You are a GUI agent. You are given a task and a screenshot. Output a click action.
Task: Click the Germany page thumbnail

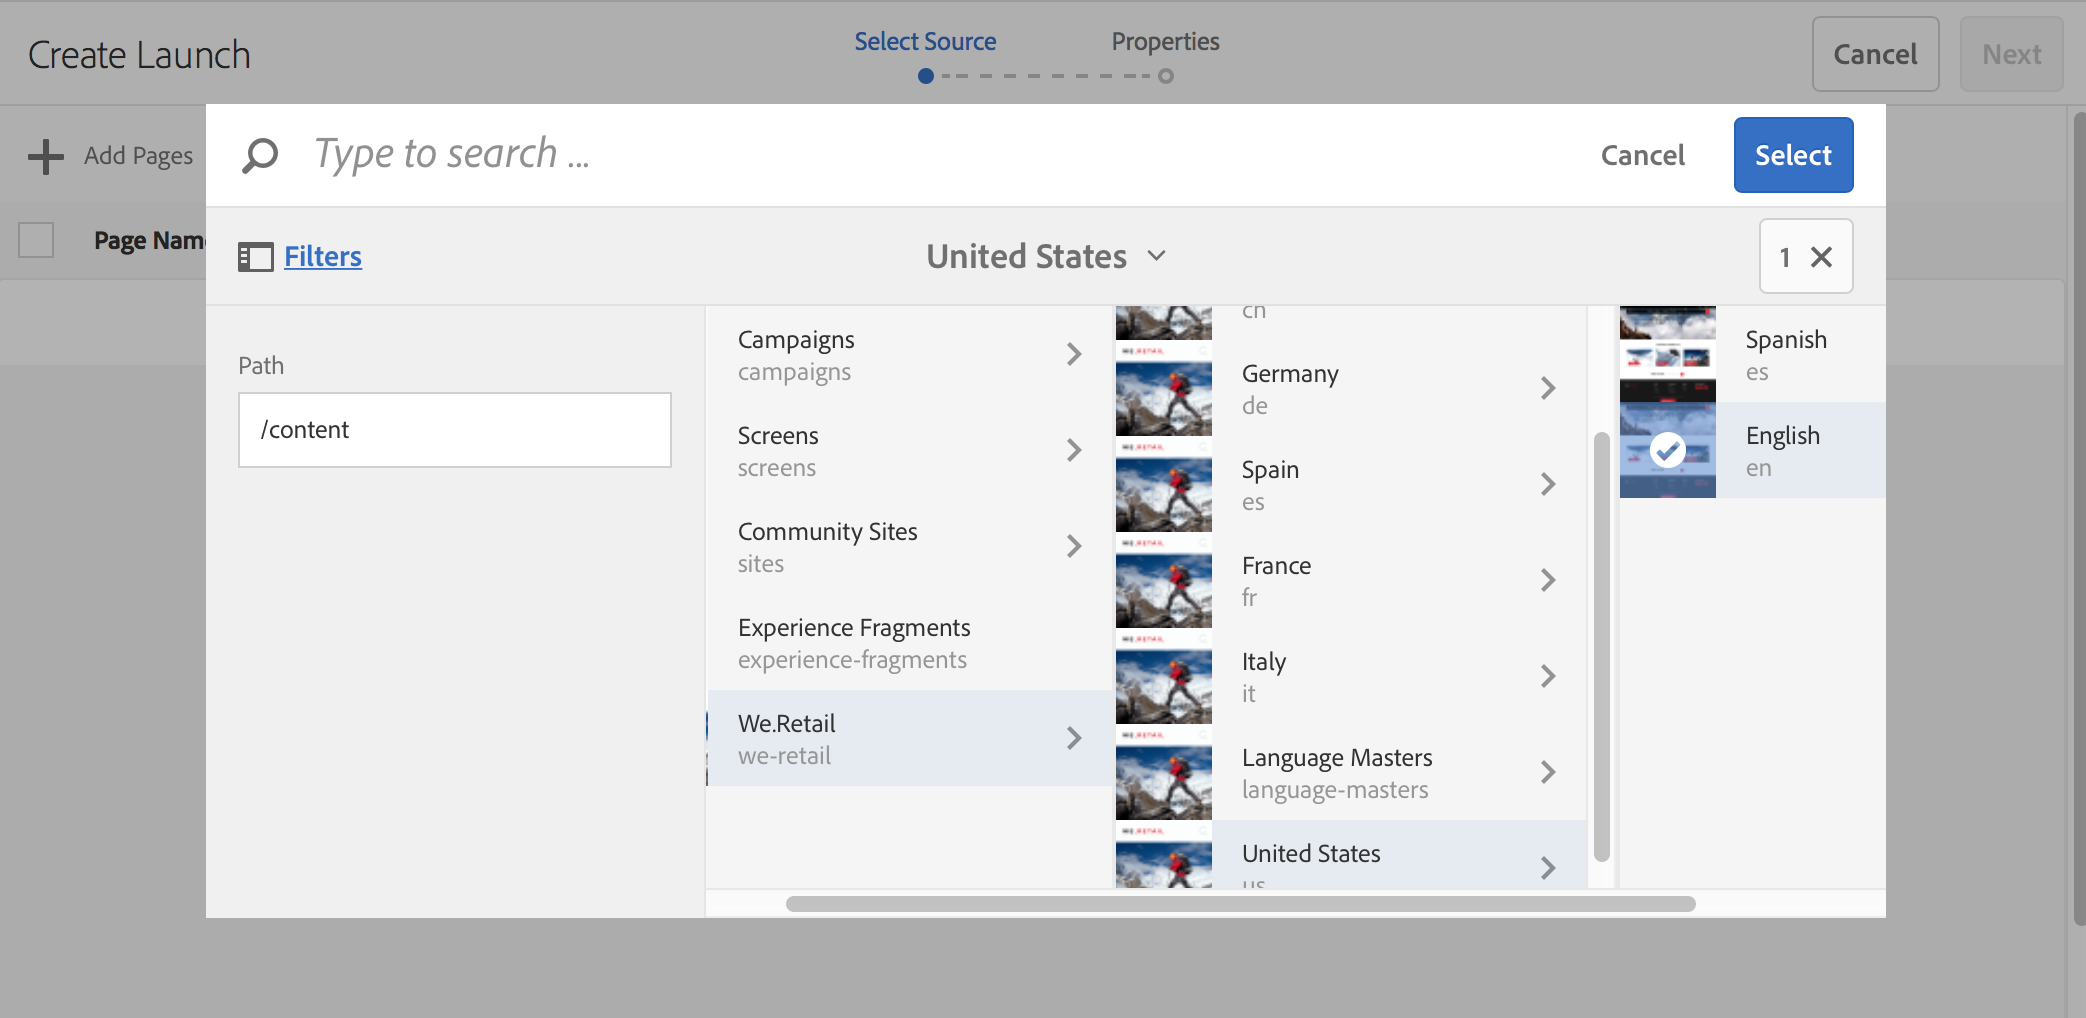point(1164,388)
